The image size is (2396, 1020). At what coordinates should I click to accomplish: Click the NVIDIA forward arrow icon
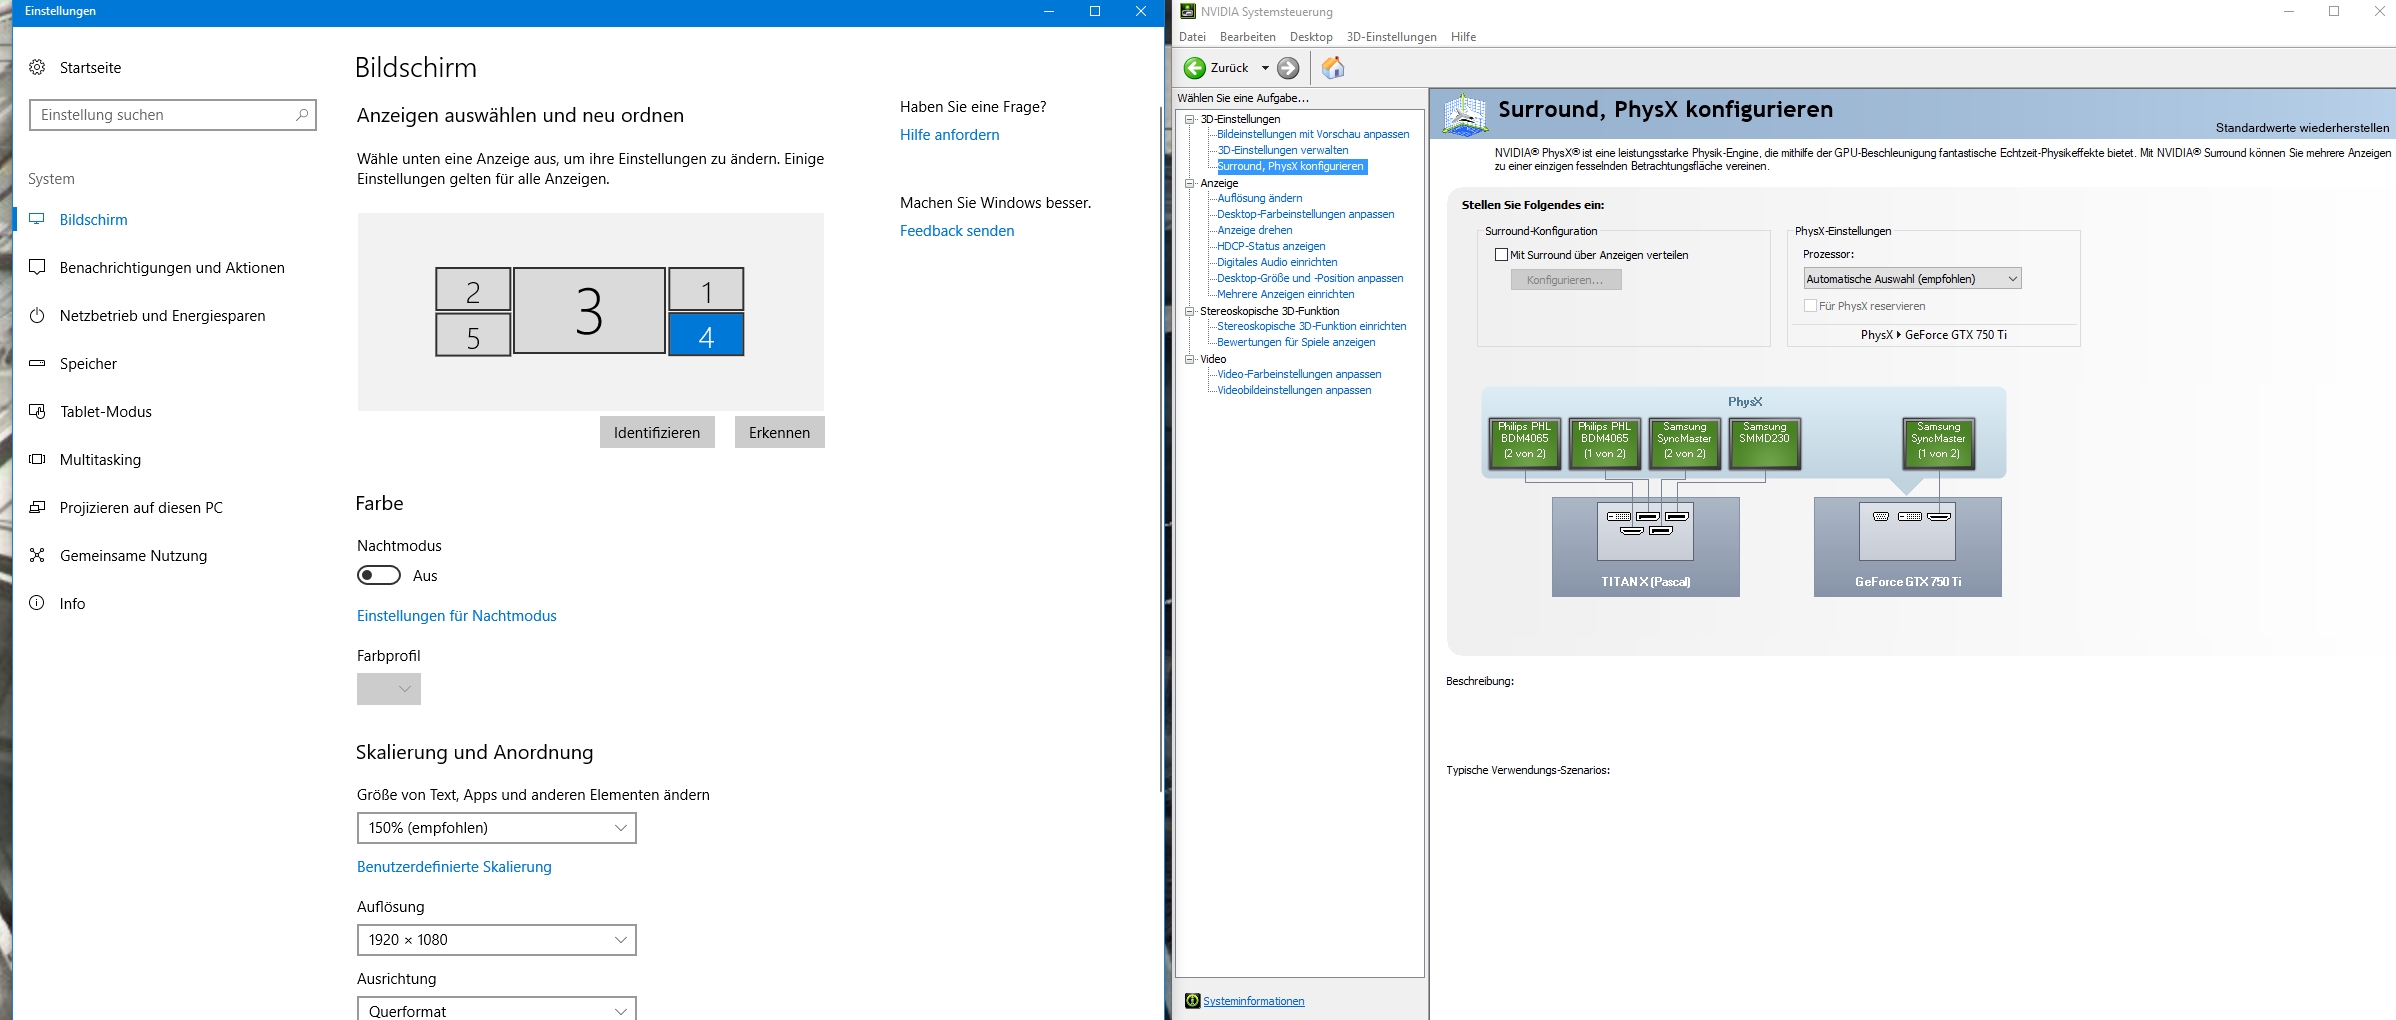1288,68
